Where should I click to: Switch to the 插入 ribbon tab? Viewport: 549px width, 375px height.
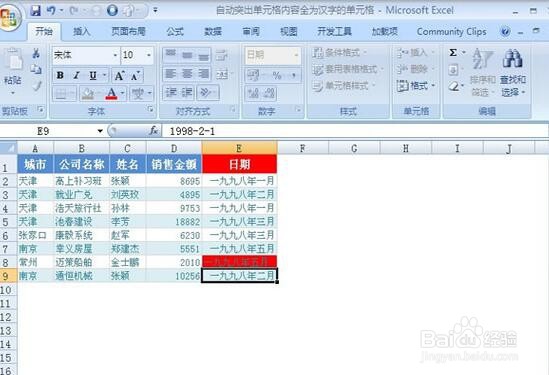click(82, 32)
